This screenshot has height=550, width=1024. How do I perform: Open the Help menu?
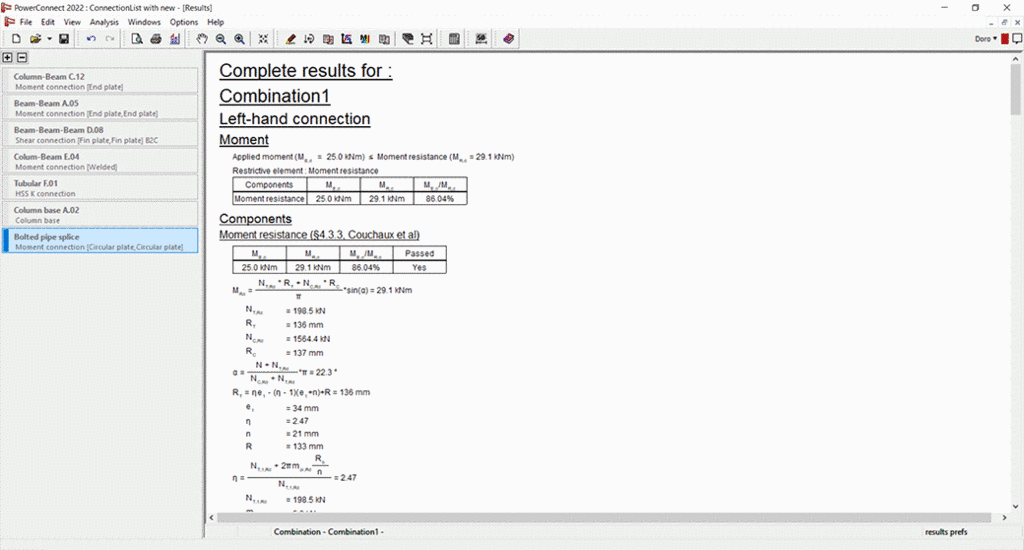pos(216,22)
